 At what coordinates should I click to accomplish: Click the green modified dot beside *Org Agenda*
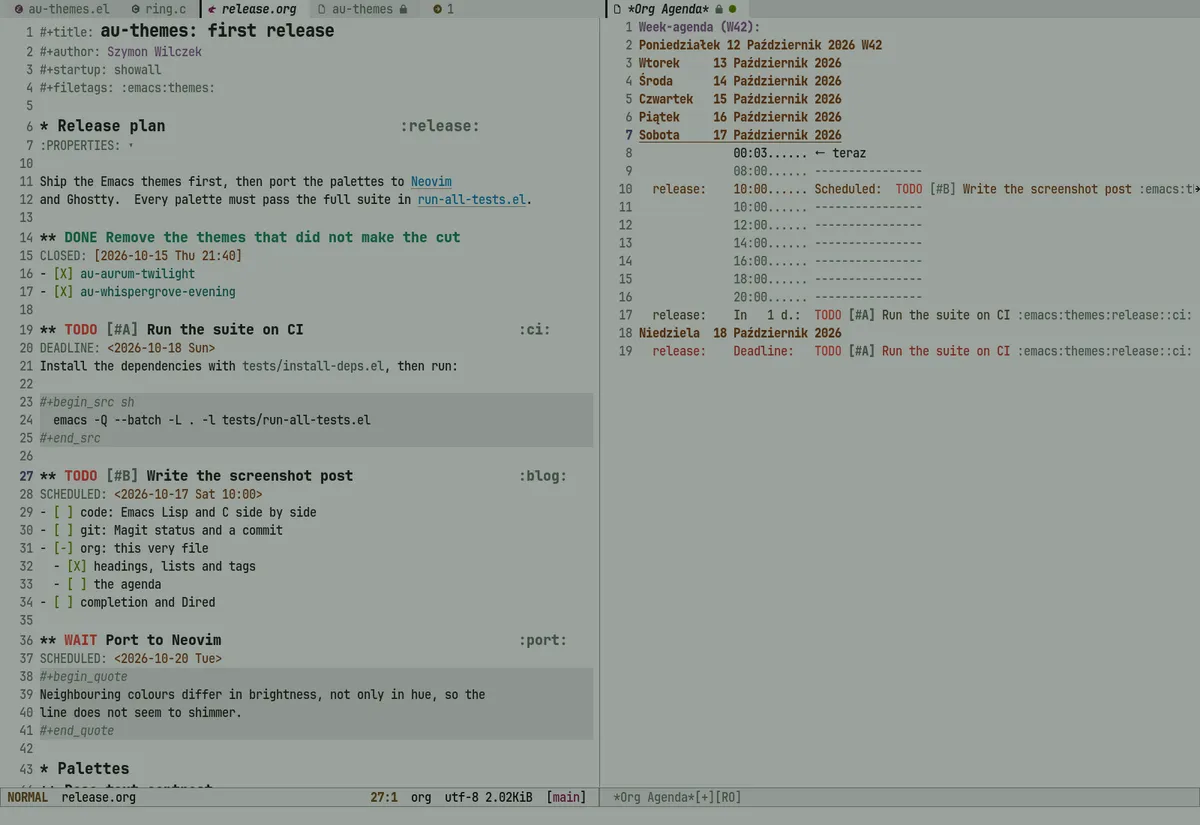point(732,9)
